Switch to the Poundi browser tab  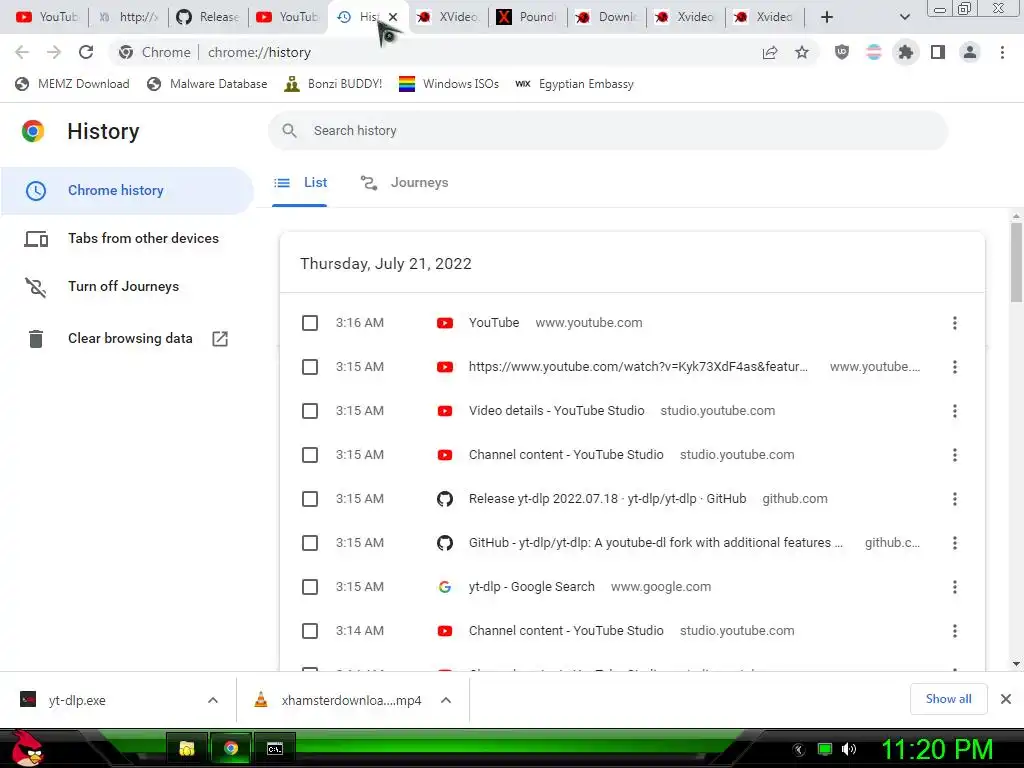527,17
